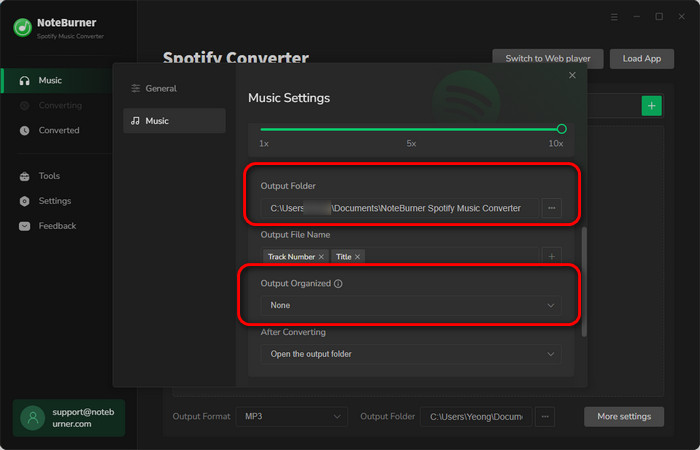Maximize the NoteBurner window
Viewport: 700px width, 450px height.
659,17
